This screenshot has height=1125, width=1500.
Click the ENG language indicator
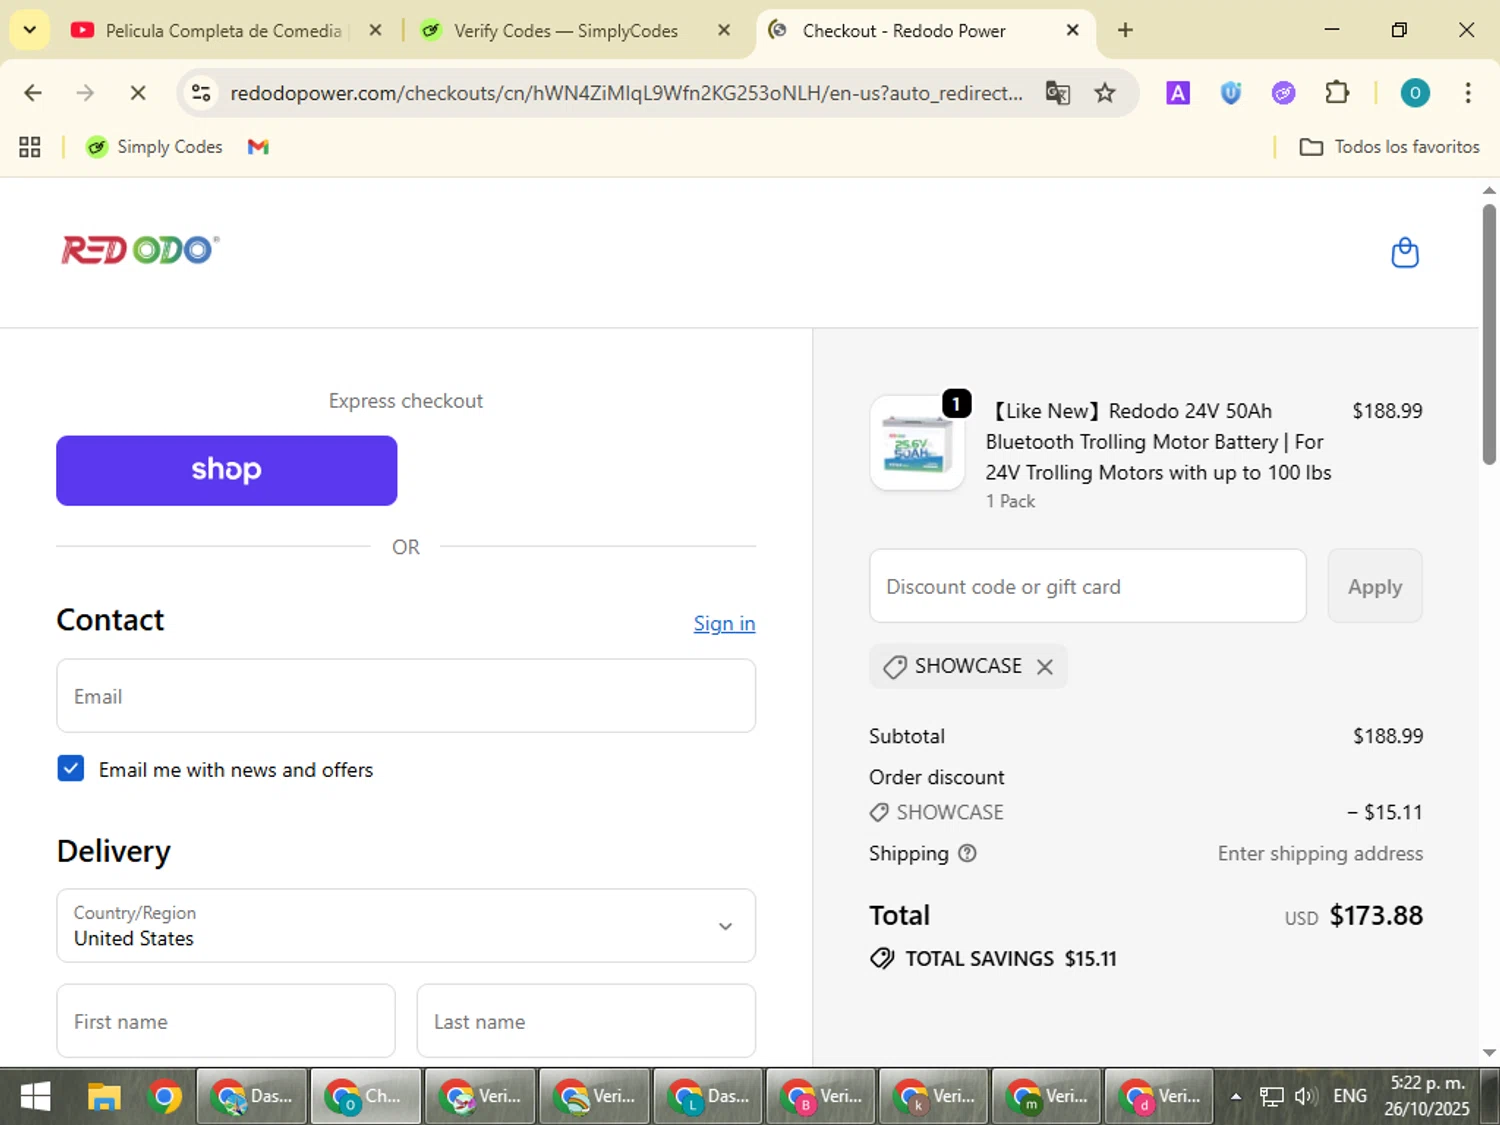click(1350, 1097)
